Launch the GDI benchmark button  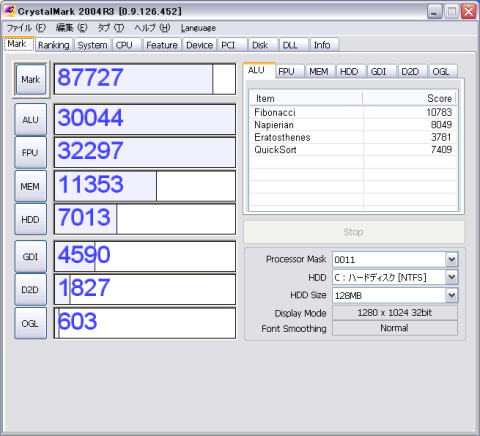[x=30, y=257]
